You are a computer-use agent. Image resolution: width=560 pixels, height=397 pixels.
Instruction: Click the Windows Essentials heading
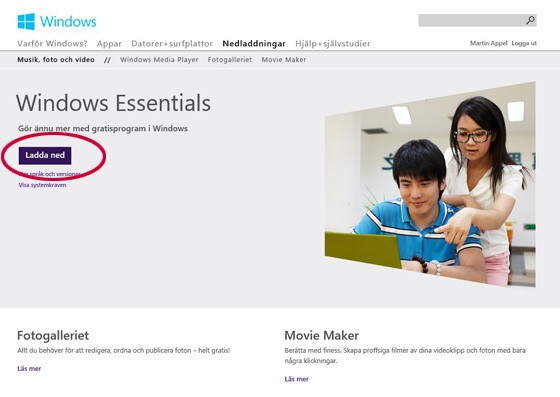pyautogui.click(x=114, y=103)
